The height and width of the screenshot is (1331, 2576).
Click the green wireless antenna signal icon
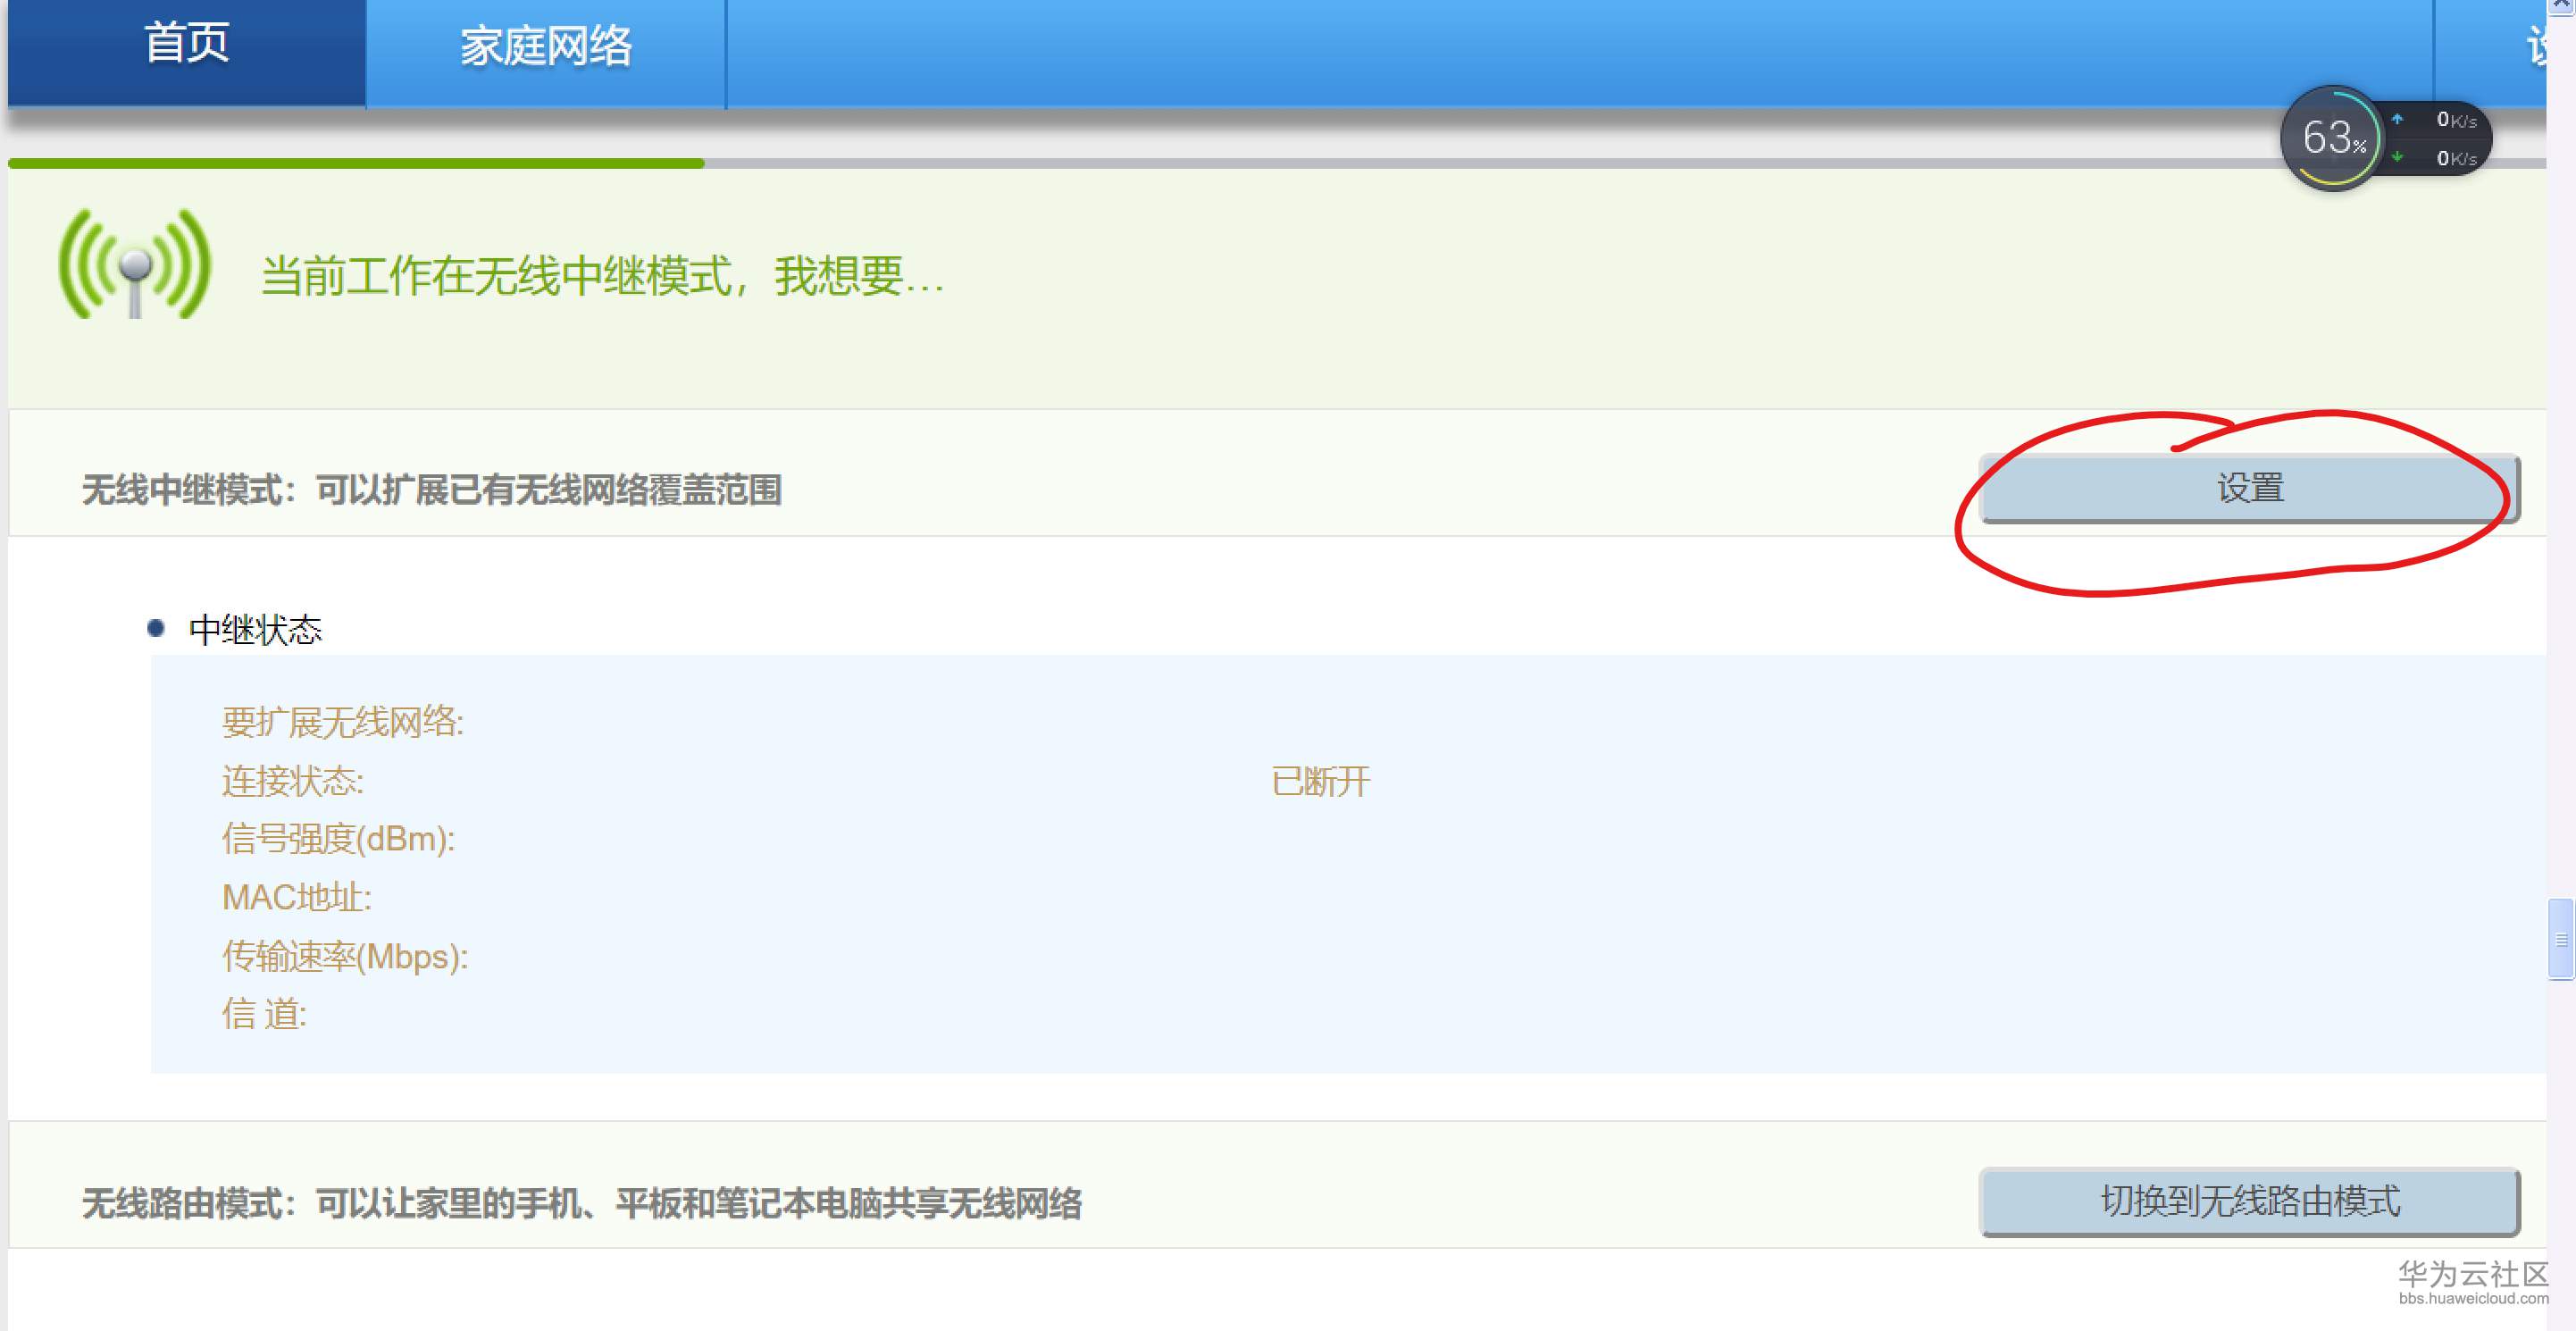[135, 264]
